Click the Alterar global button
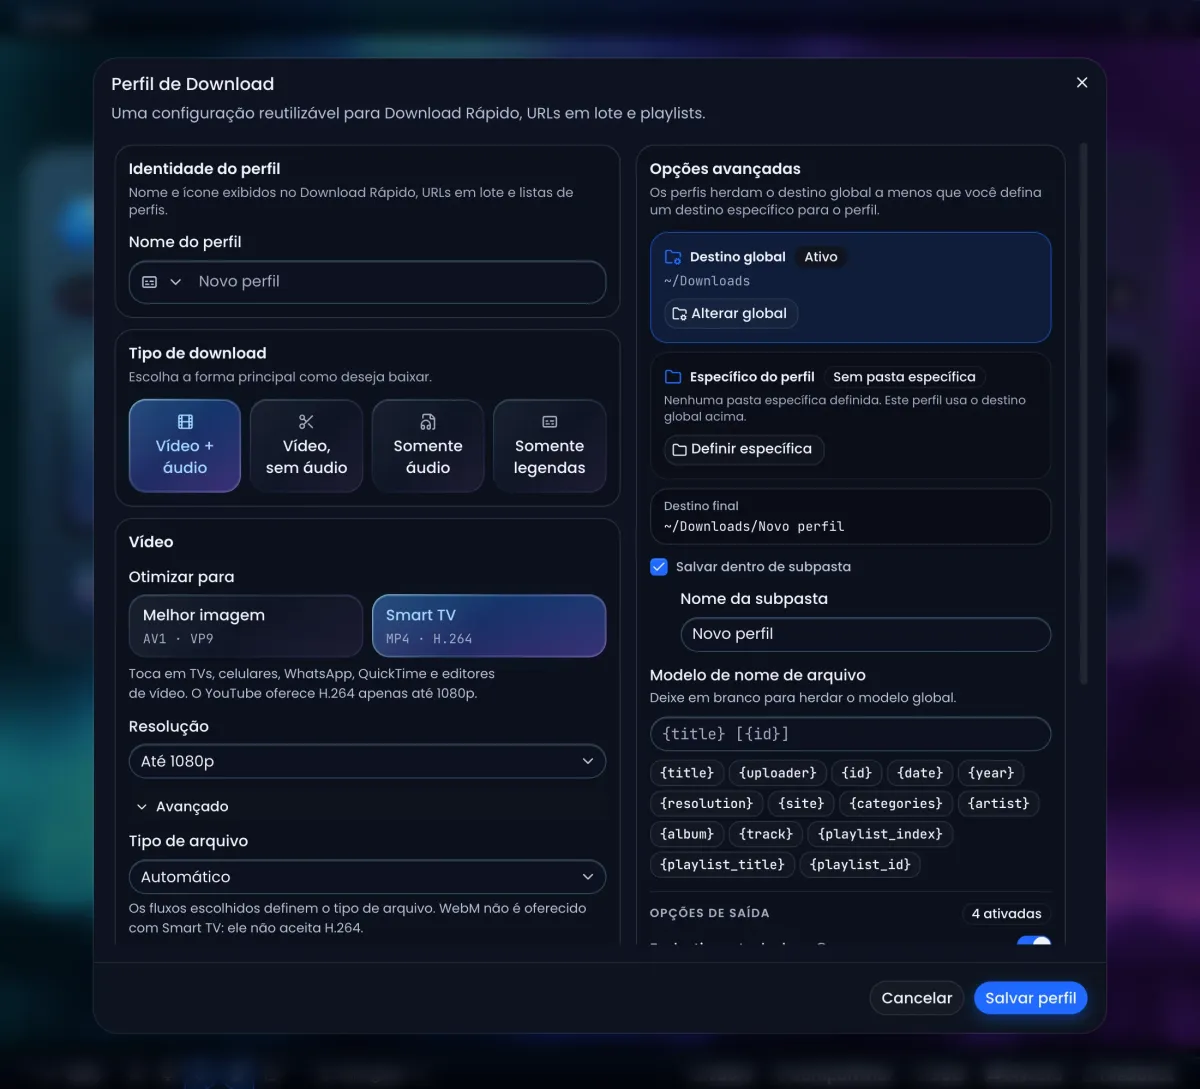The height and width of the screenshot is (1089, 1200). (730, 314)
